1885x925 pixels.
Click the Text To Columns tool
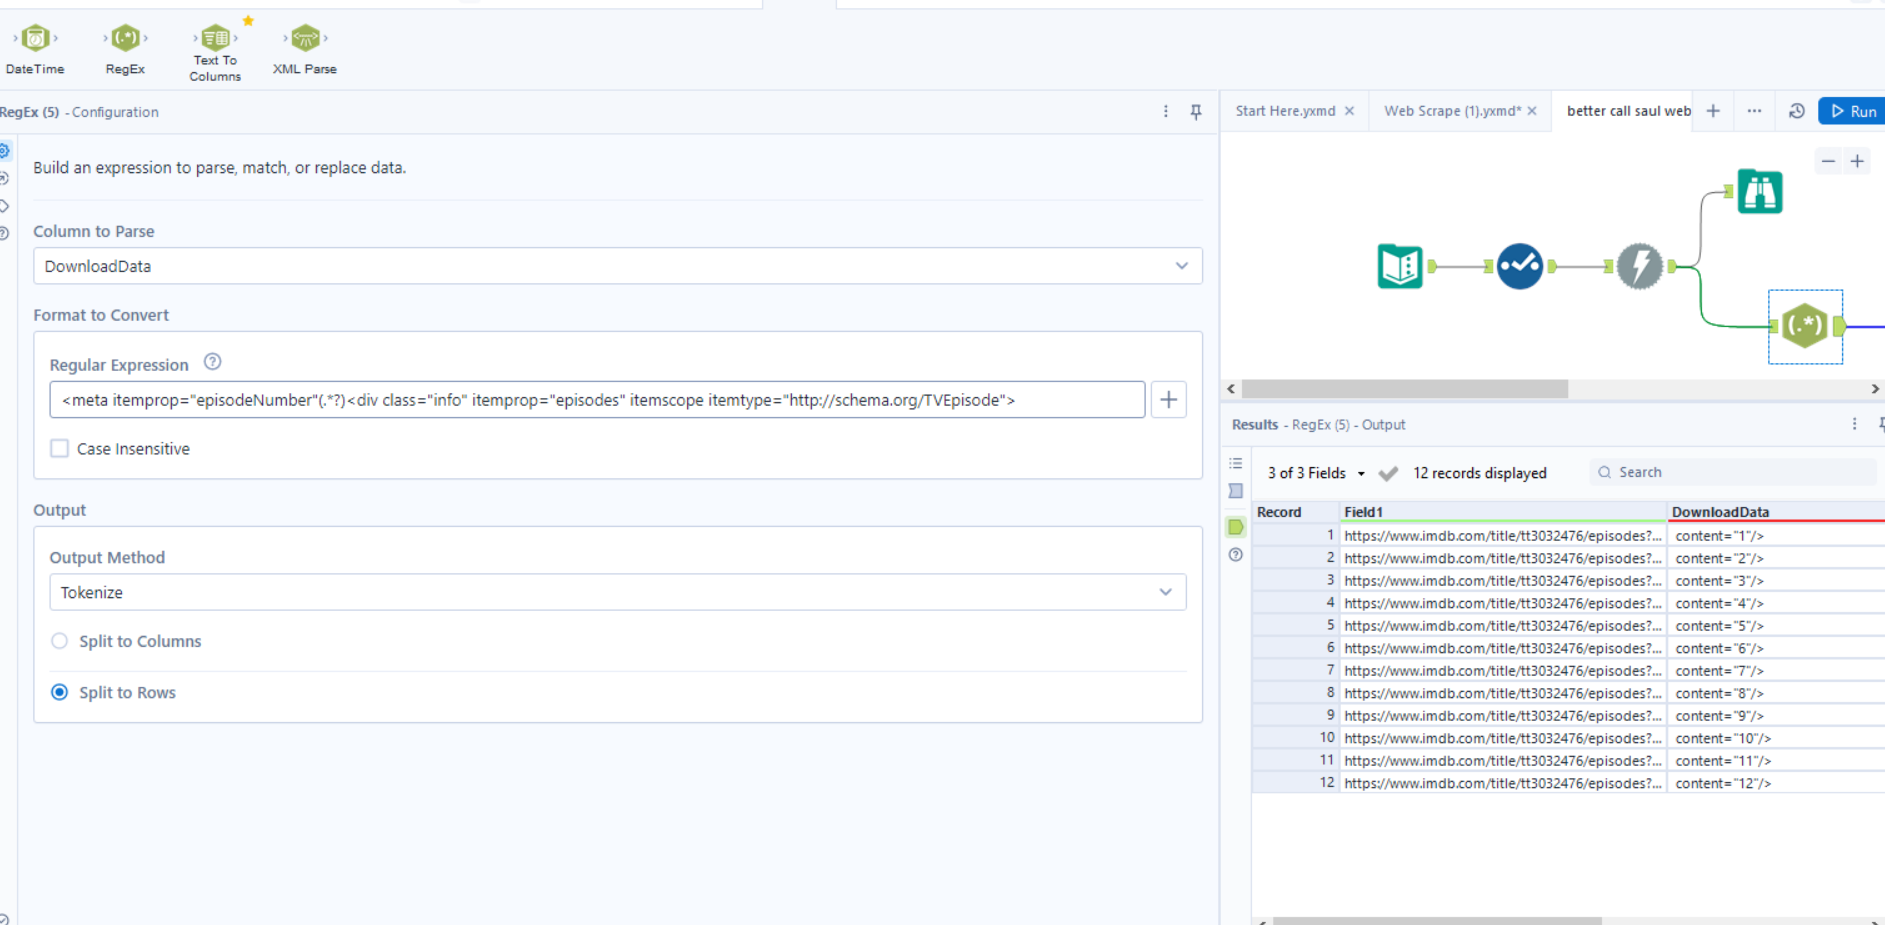click(x=215, y=39)
